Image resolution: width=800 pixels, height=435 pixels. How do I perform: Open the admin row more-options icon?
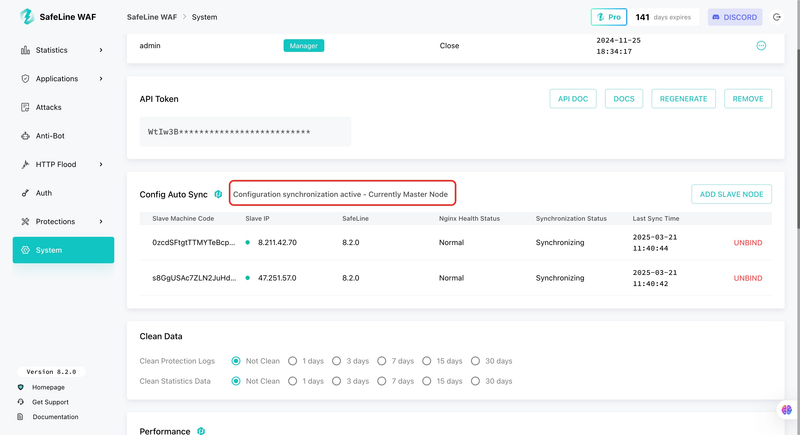pos(761,45)
